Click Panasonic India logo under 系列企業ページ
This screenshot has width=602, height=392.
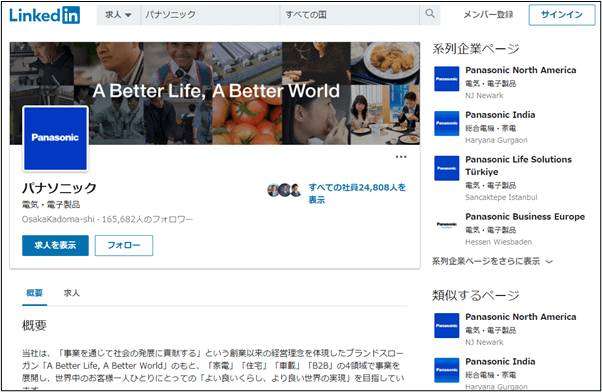[x=447, y=123]
